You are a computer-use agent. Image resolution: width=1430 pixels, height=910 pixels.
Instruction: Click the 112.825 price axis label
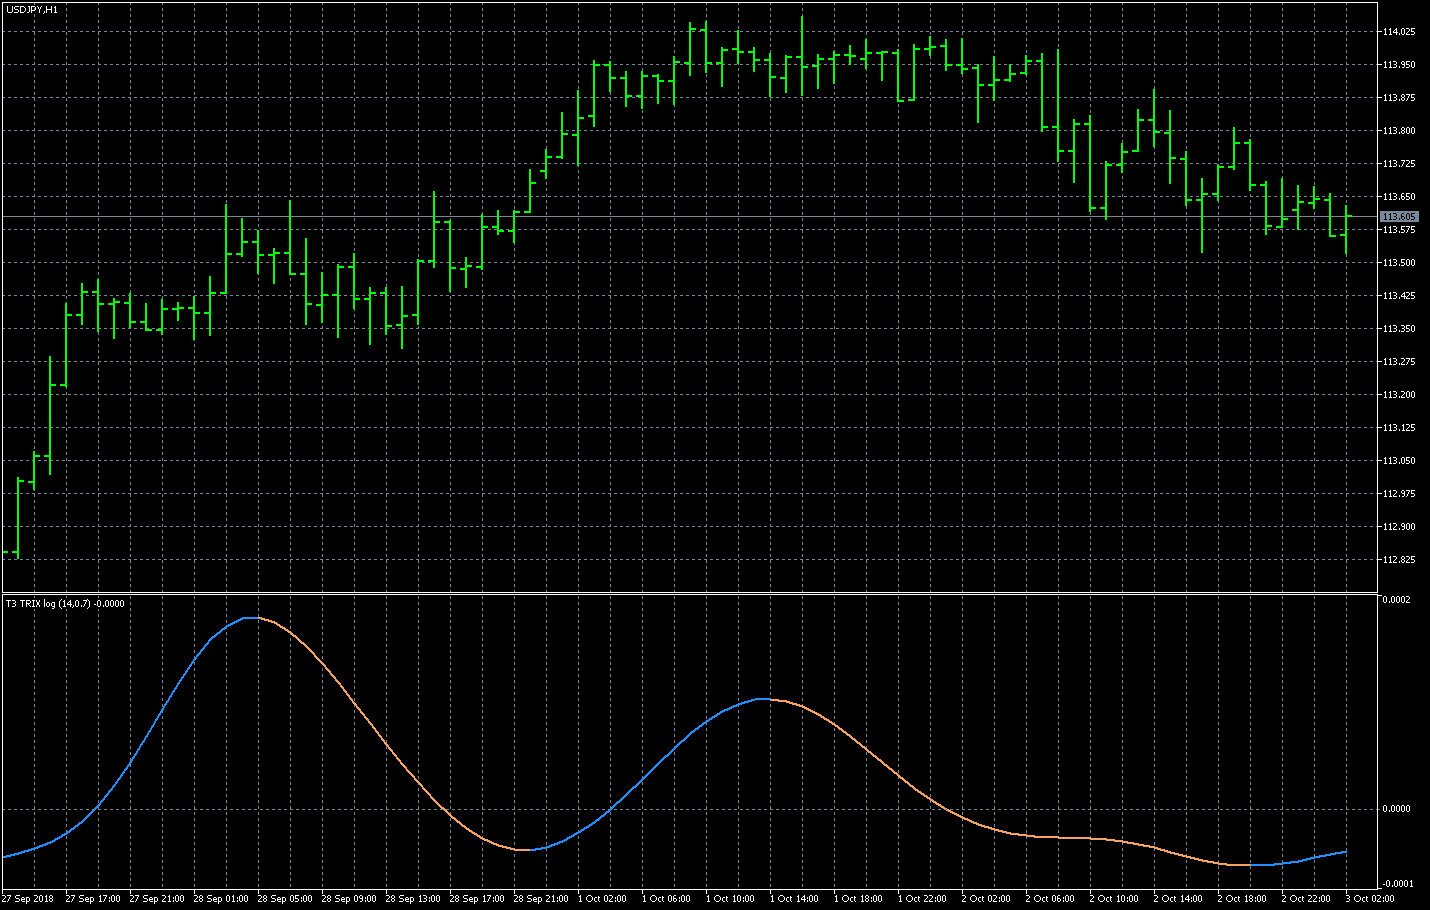pos(1398,560)
